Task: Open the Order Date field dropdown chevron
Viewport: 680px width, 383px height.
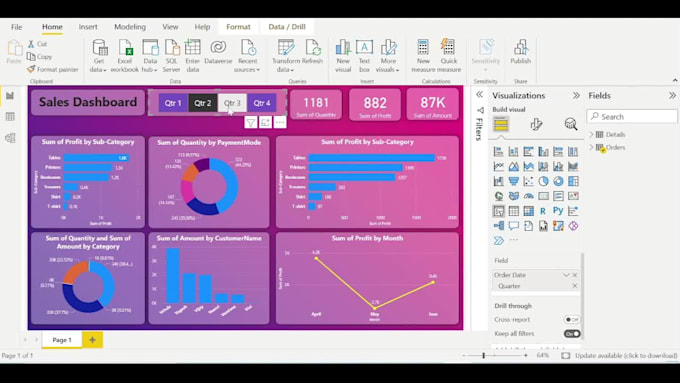Action: click(566, 275)
